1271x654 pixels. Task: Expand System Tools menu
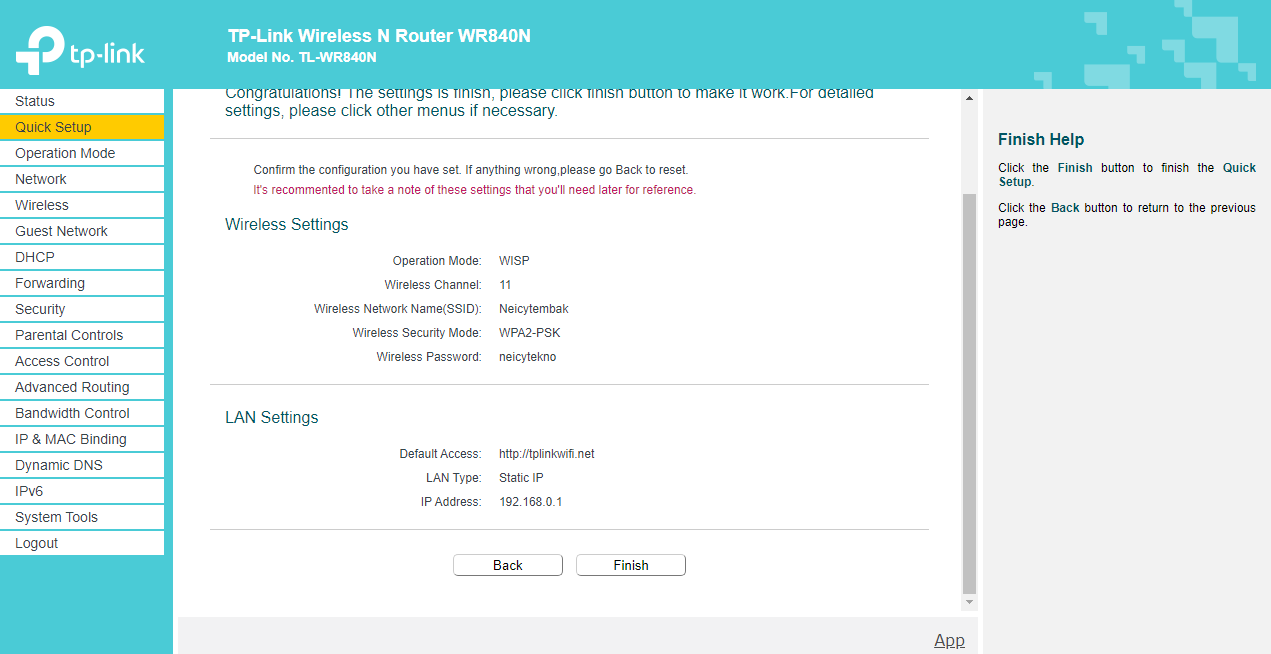pos(82,517)
